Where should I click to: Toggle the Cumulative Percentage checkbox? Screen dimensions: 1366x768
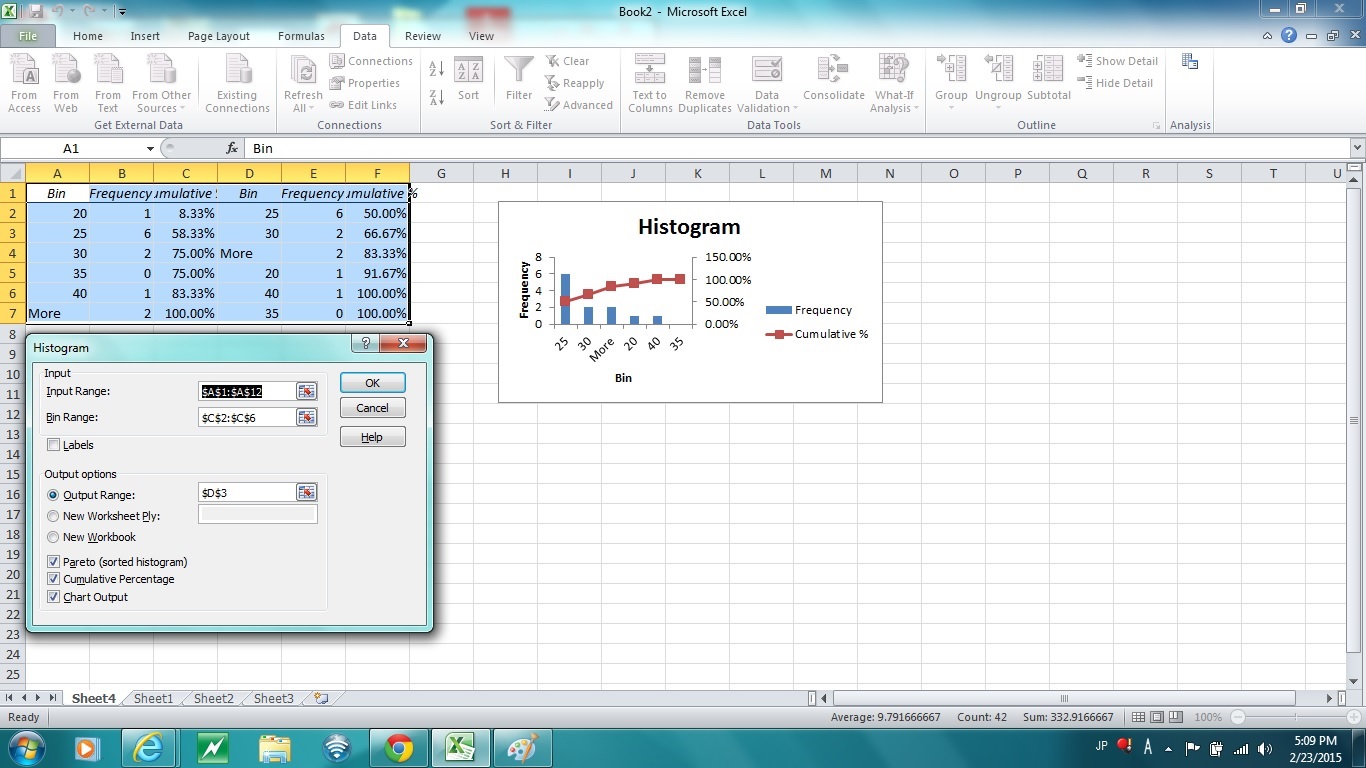54,579
